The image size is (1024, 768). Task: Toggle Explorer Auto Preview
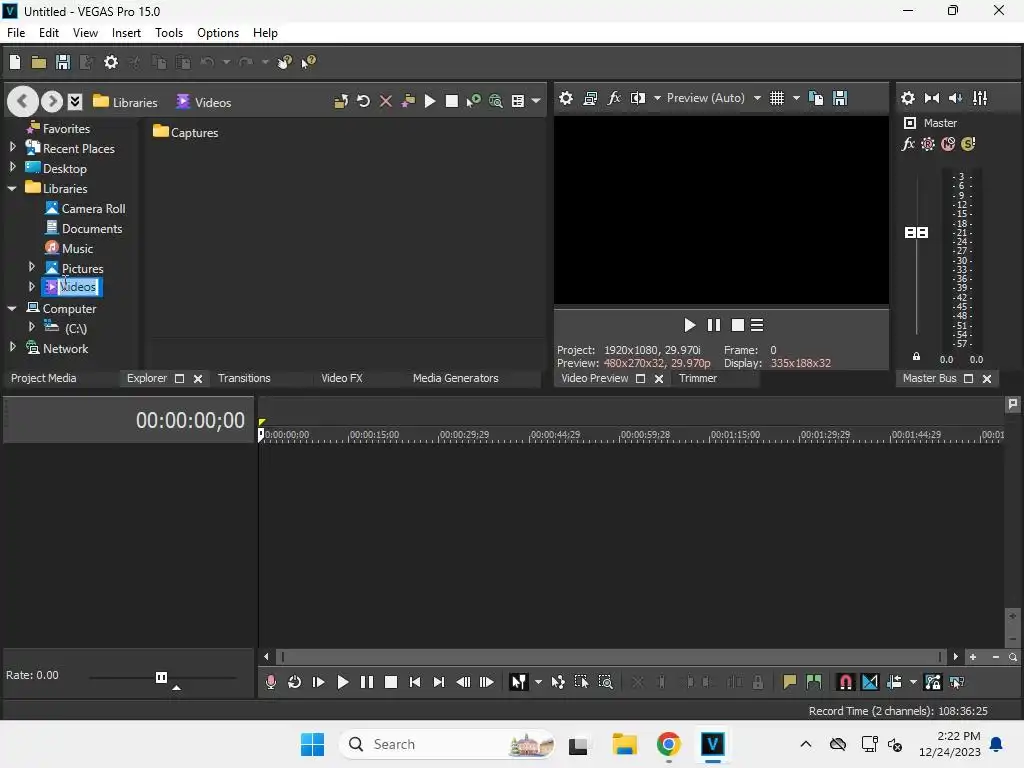(x=473, y=101)
